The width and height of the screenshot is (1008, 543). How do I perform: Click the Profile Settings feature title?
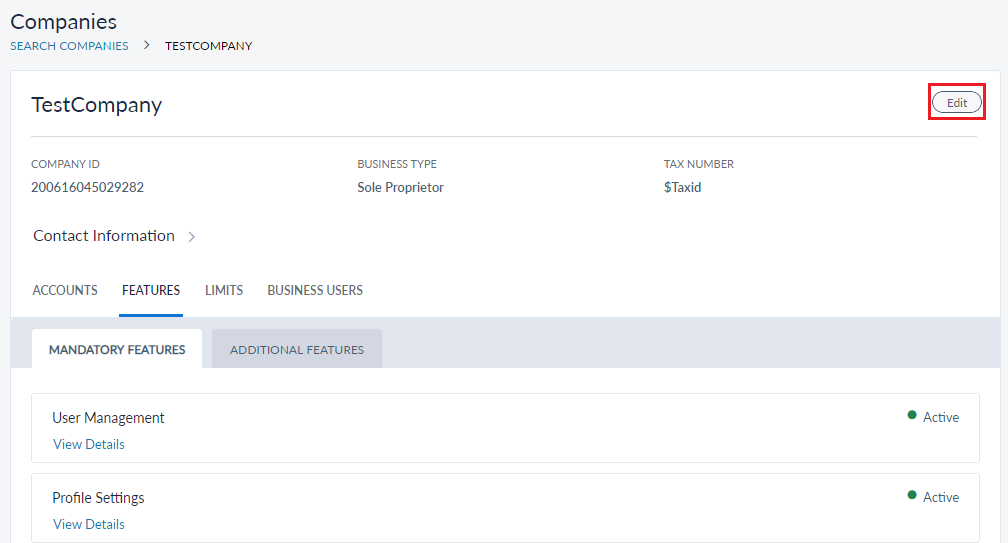[x=98, y=498]
